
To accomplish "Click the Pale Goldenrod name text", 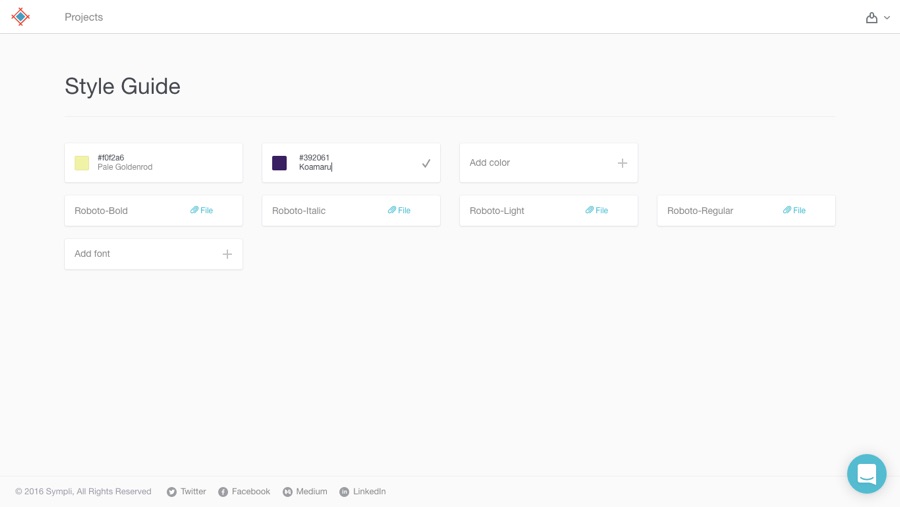I will [125, 167].
